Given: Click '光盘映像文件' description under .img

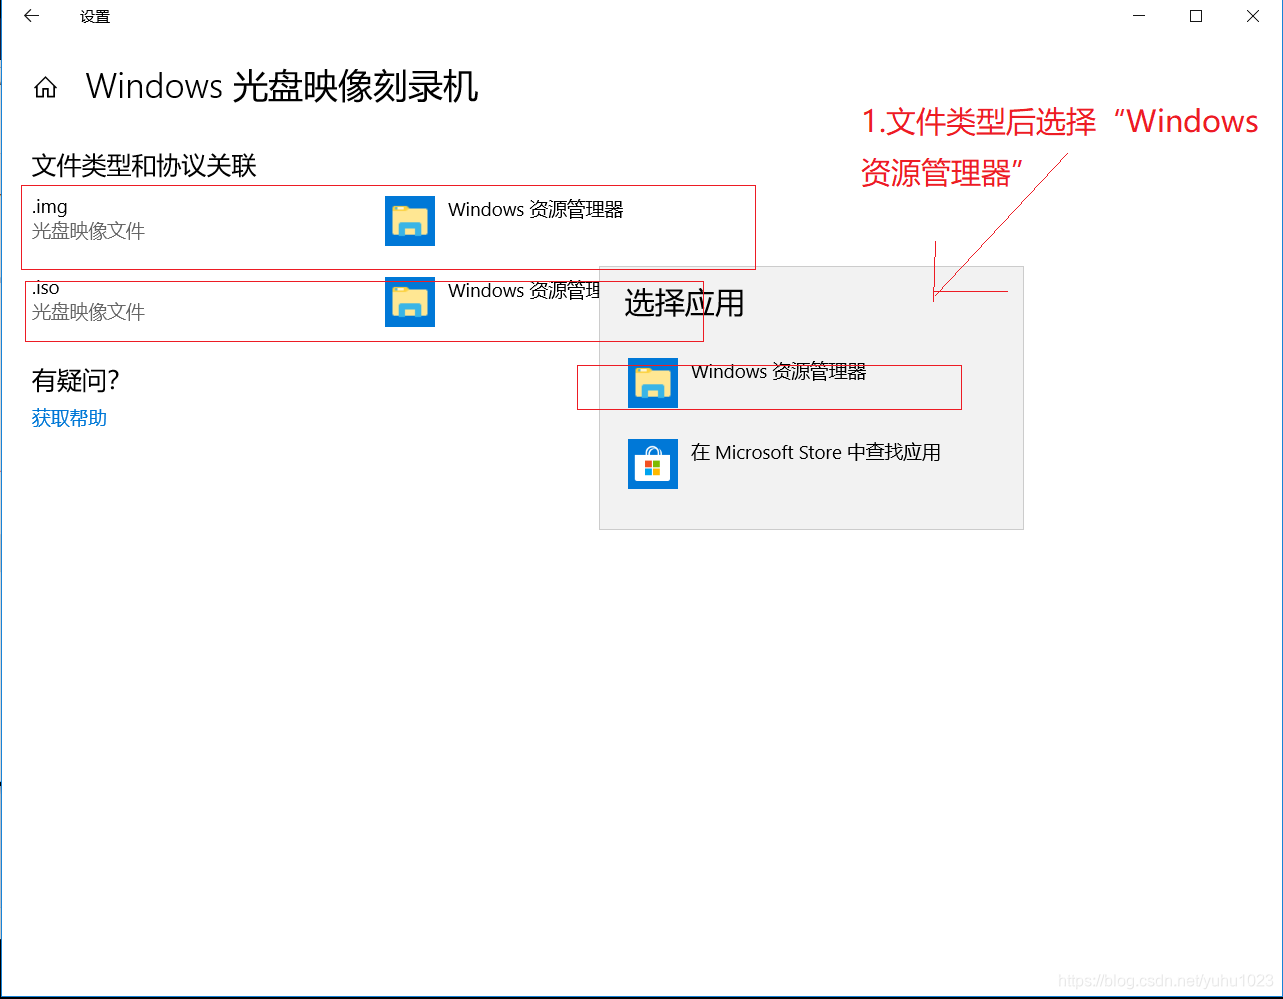Looking at the screenshot, I should [x=88, y=231].
